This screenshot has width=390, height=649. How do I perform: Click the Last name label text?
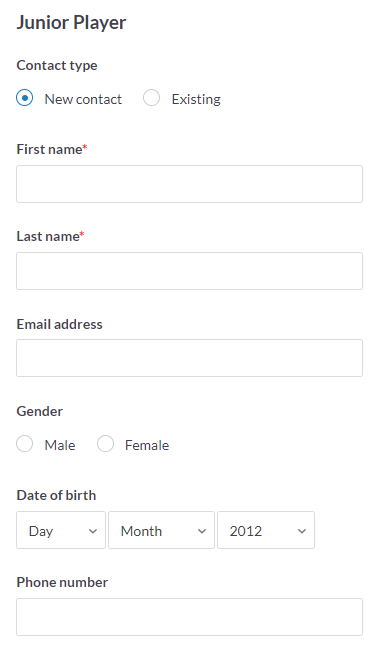click(48, 236)
